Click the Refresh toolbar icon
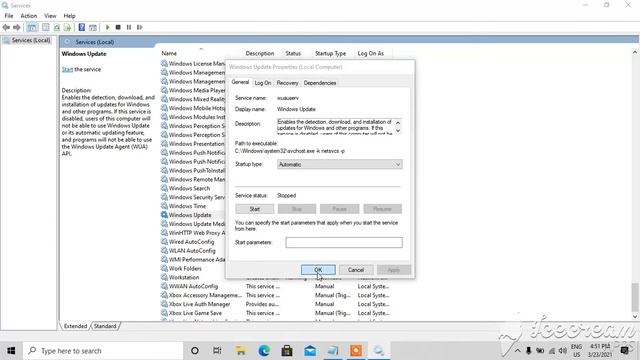This screenshot has width=640, height=360. pyautogui.click(x=57, y=27)
